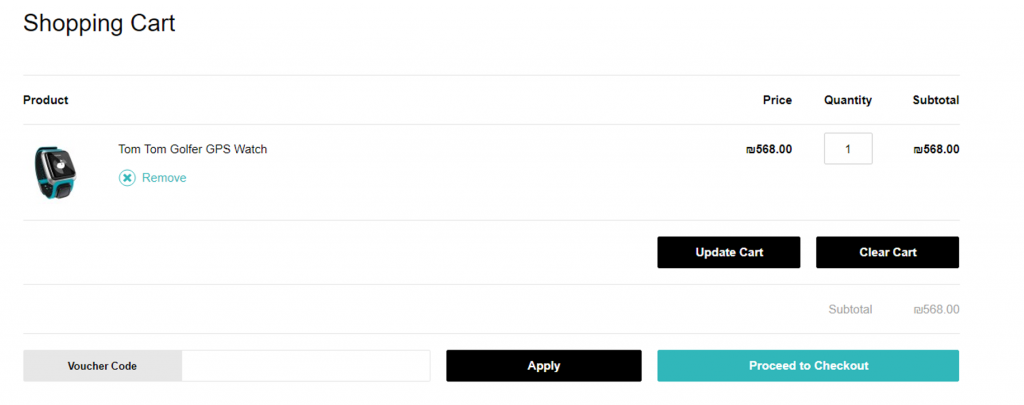Click the grey cart Subtotal label
The width and height of the screenshot is (1024, 405).
850,310
